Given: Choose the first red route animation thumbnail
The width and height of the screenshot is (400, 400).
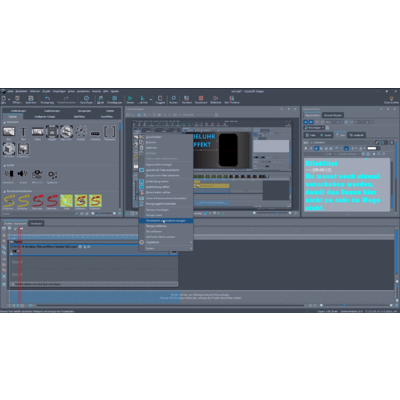Looking at the screenshot, I should [x=38, y=201].
